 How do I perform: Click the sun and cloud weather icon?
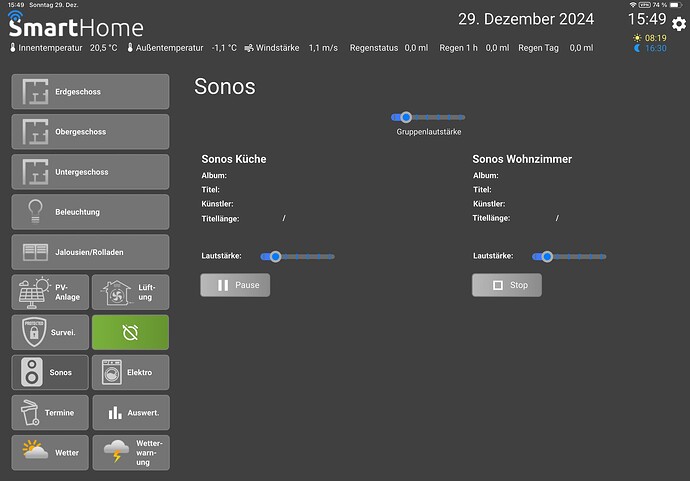[x=35, y=450]
